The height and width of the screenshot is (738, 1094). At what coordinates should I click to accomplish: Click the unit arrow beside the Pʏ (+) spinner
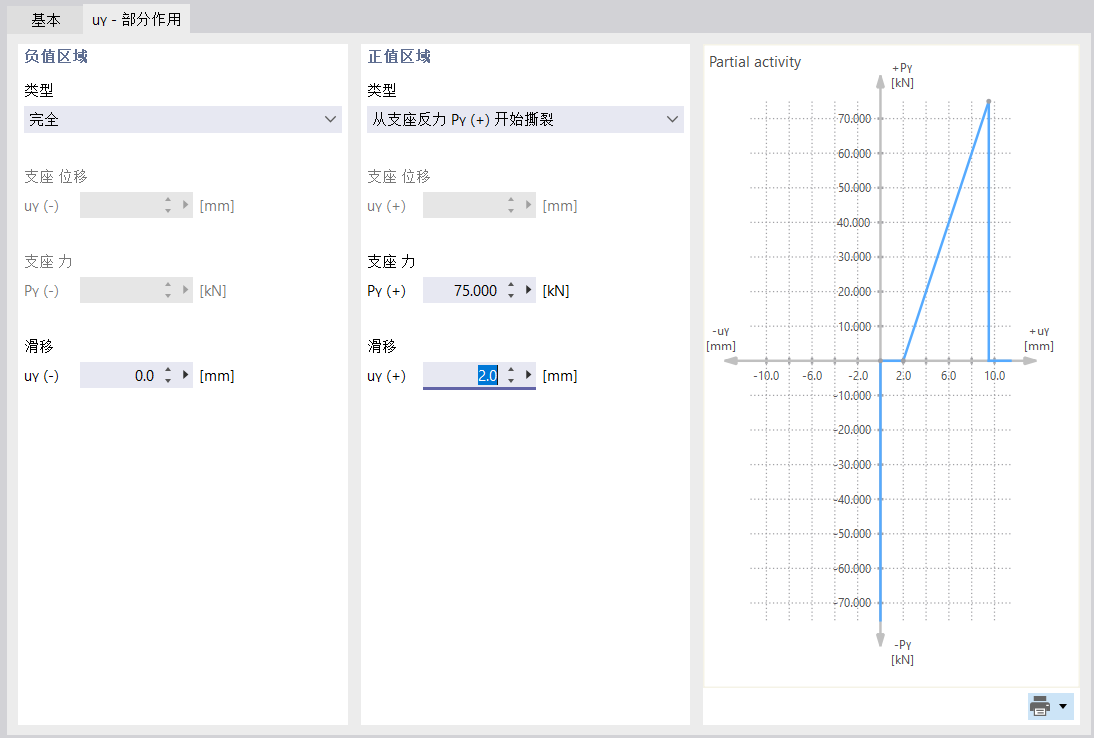[x=529, y=290]
